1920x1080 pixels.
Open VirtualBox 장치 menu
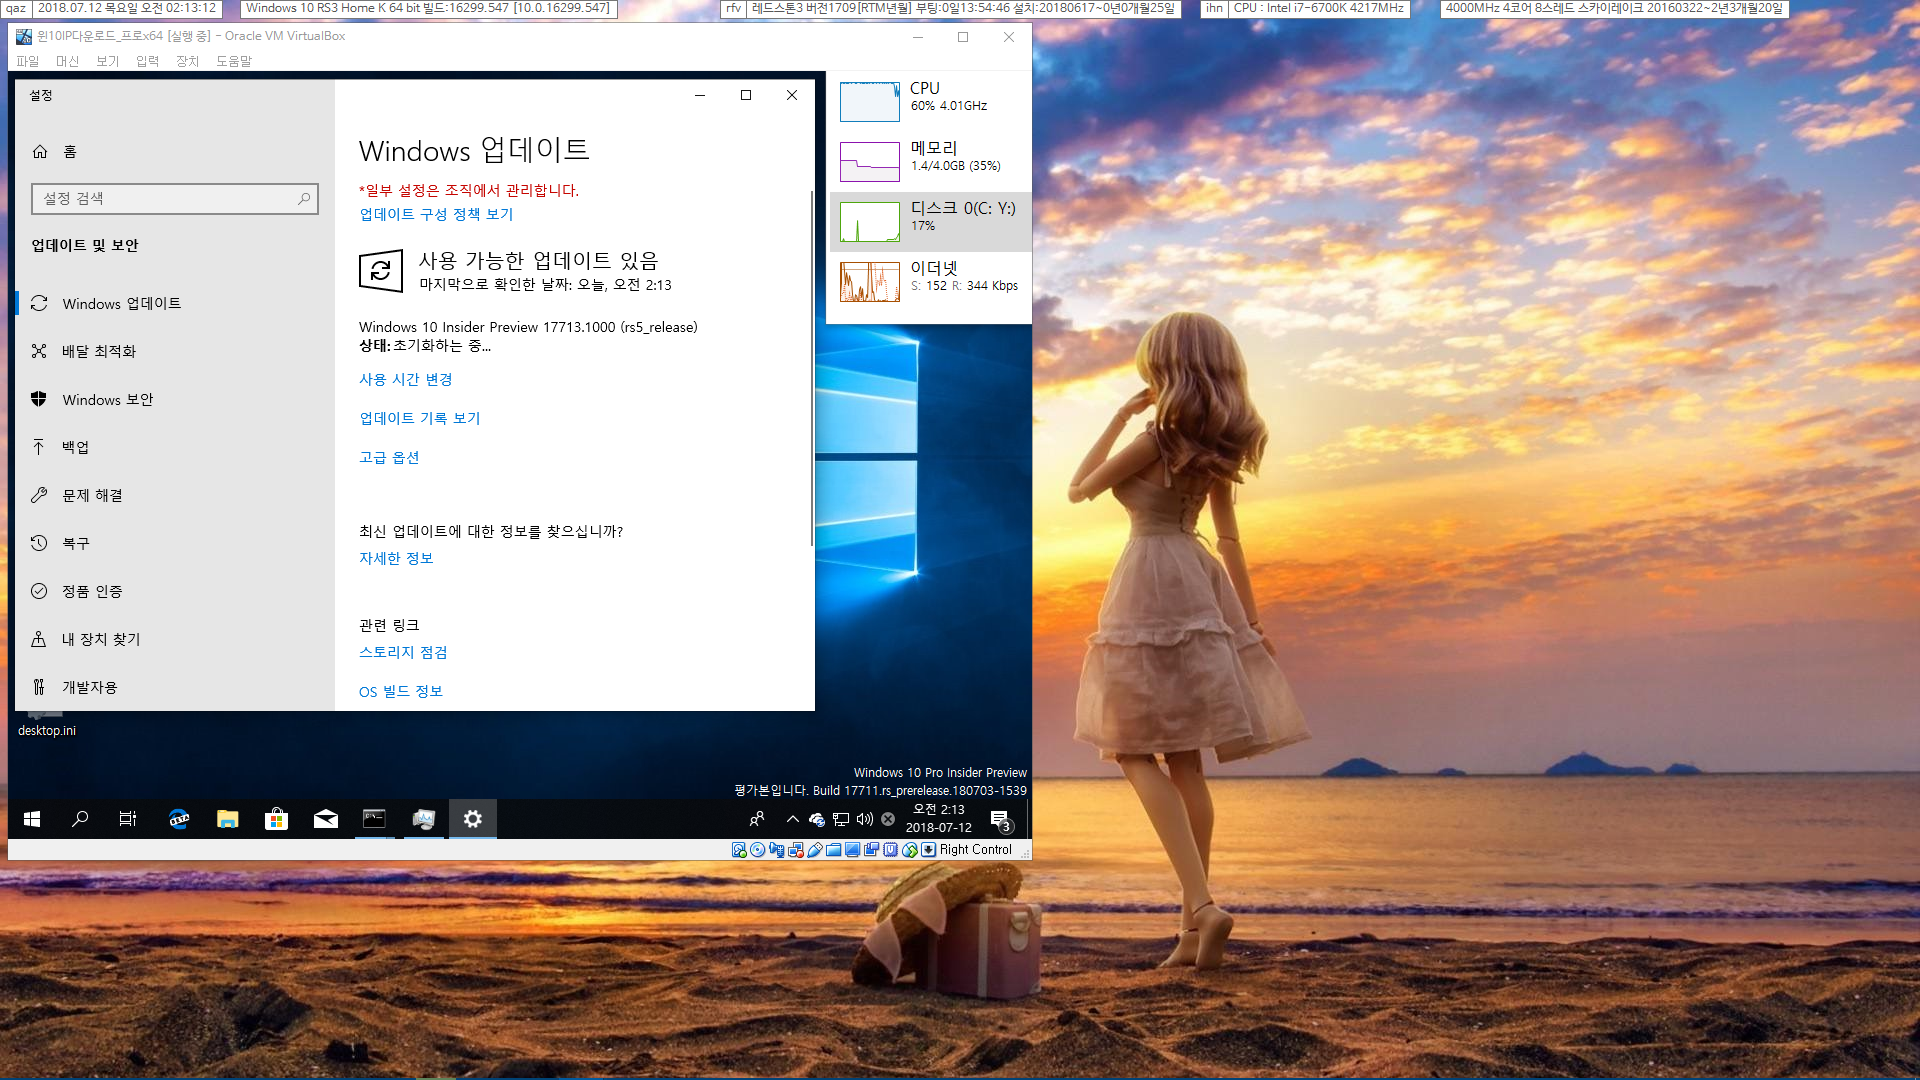(x=187, y=61)
